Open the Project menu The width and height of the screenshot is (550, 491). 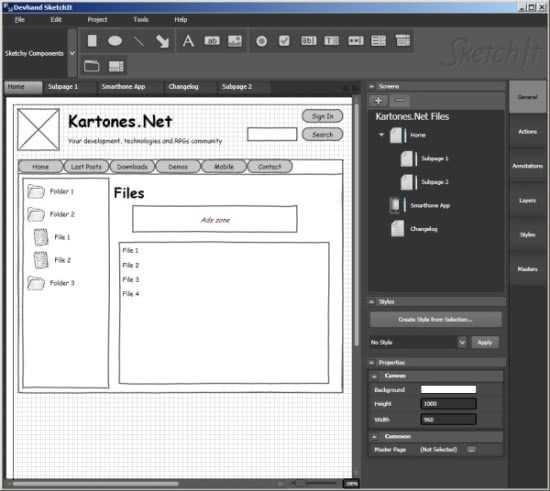point(97,20)
